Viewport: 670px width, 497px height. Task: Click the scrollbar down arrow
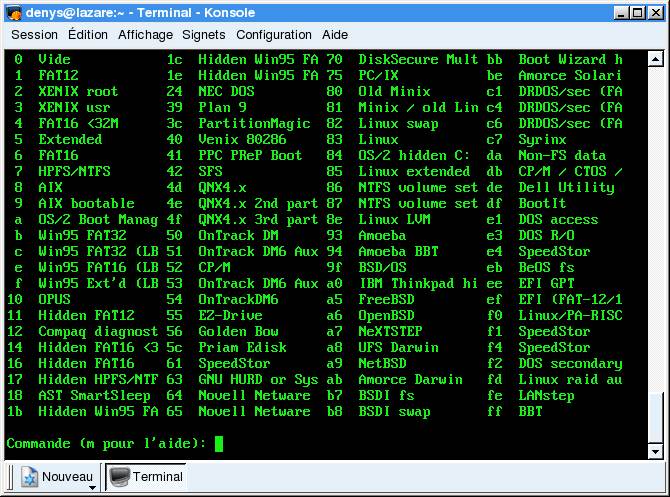point(655,451)
